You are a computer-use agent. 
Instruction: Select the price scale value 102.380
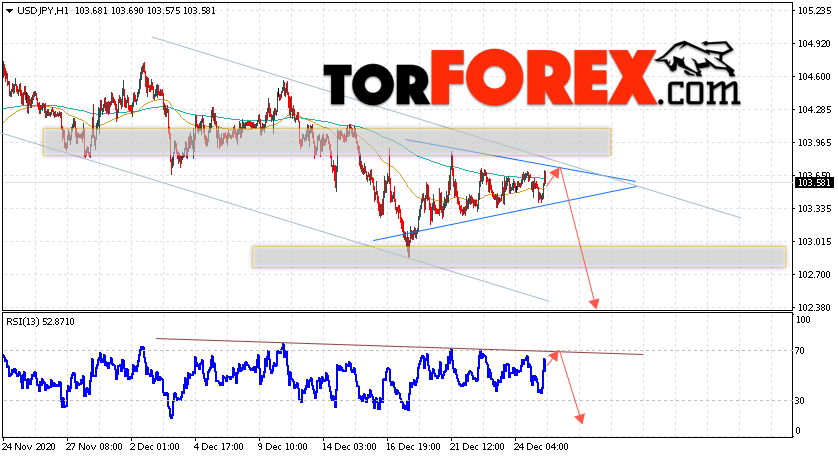[814, 308]
